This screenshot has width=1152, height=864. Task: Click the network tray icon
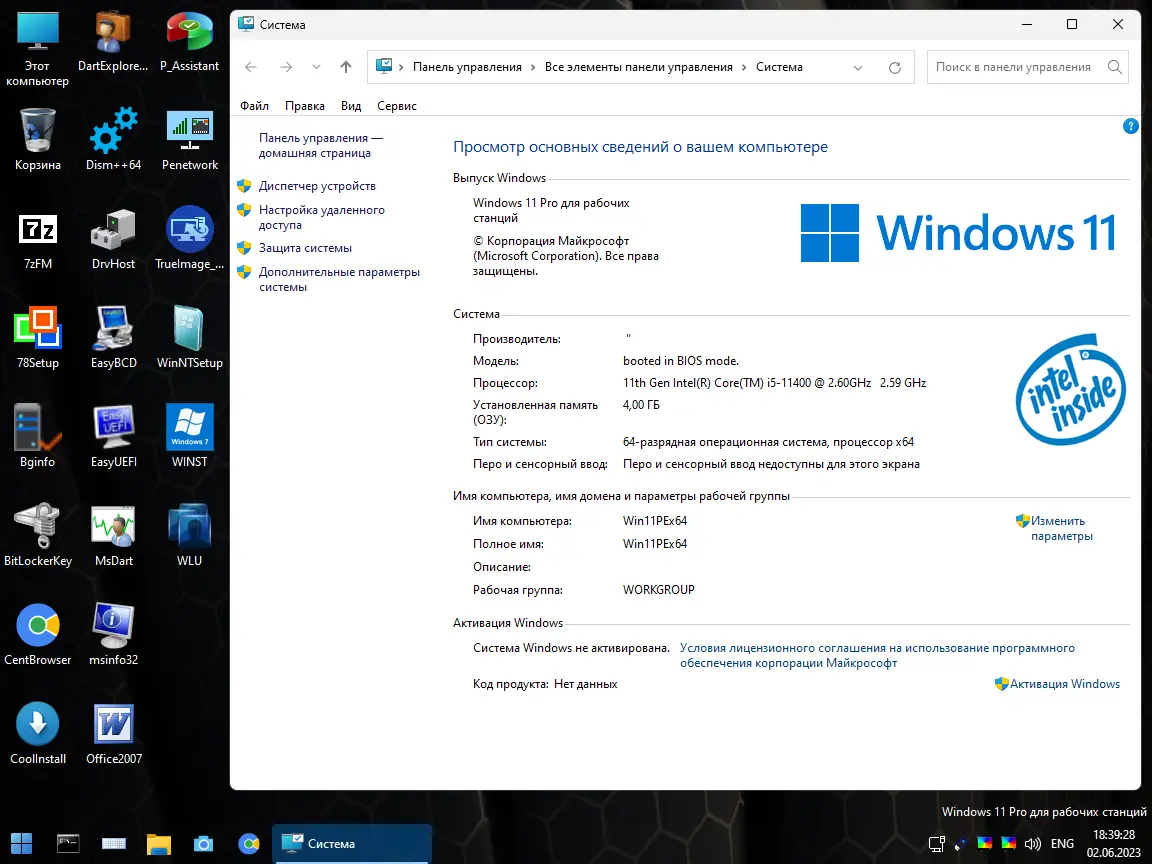click(x=937, y=843)
